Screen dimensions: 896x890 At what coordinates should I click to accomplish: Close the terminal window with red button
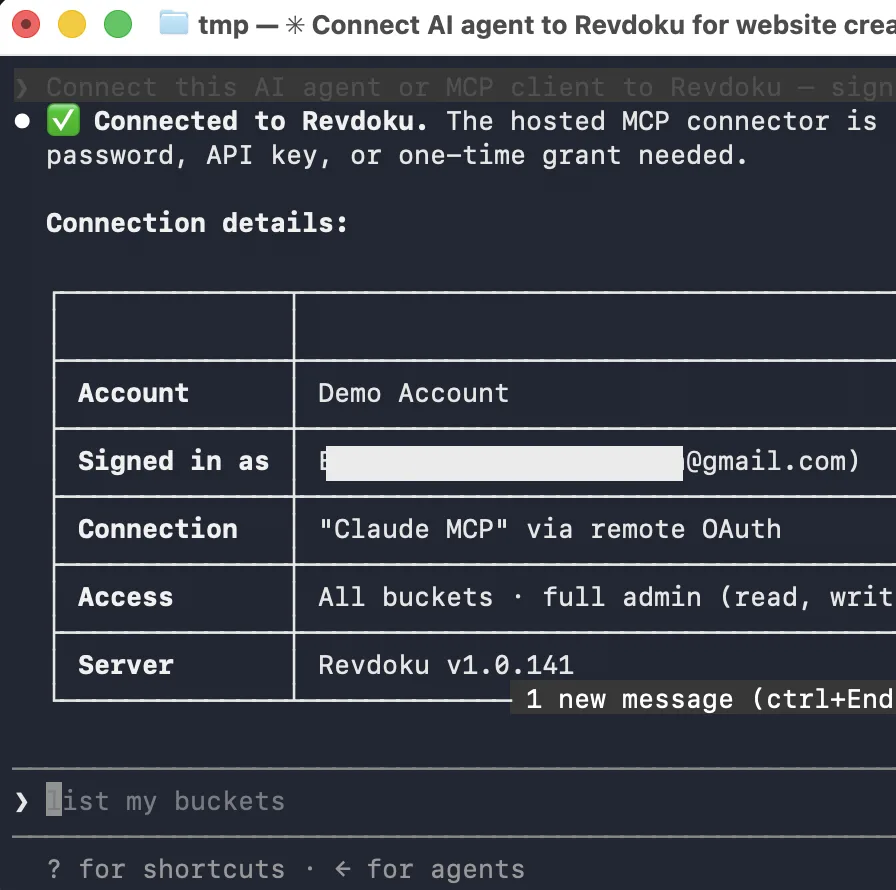pyautogui.click(x=26, y=24)
